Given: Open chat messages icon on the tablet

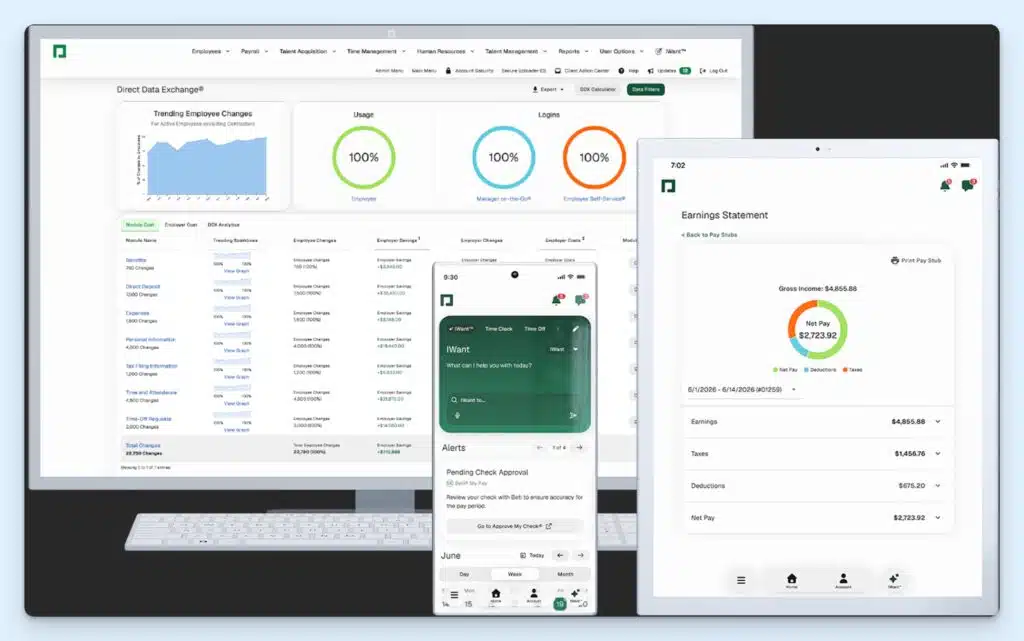Looking at the screenshot, I should pyautogui.click(x=968, y=186).
